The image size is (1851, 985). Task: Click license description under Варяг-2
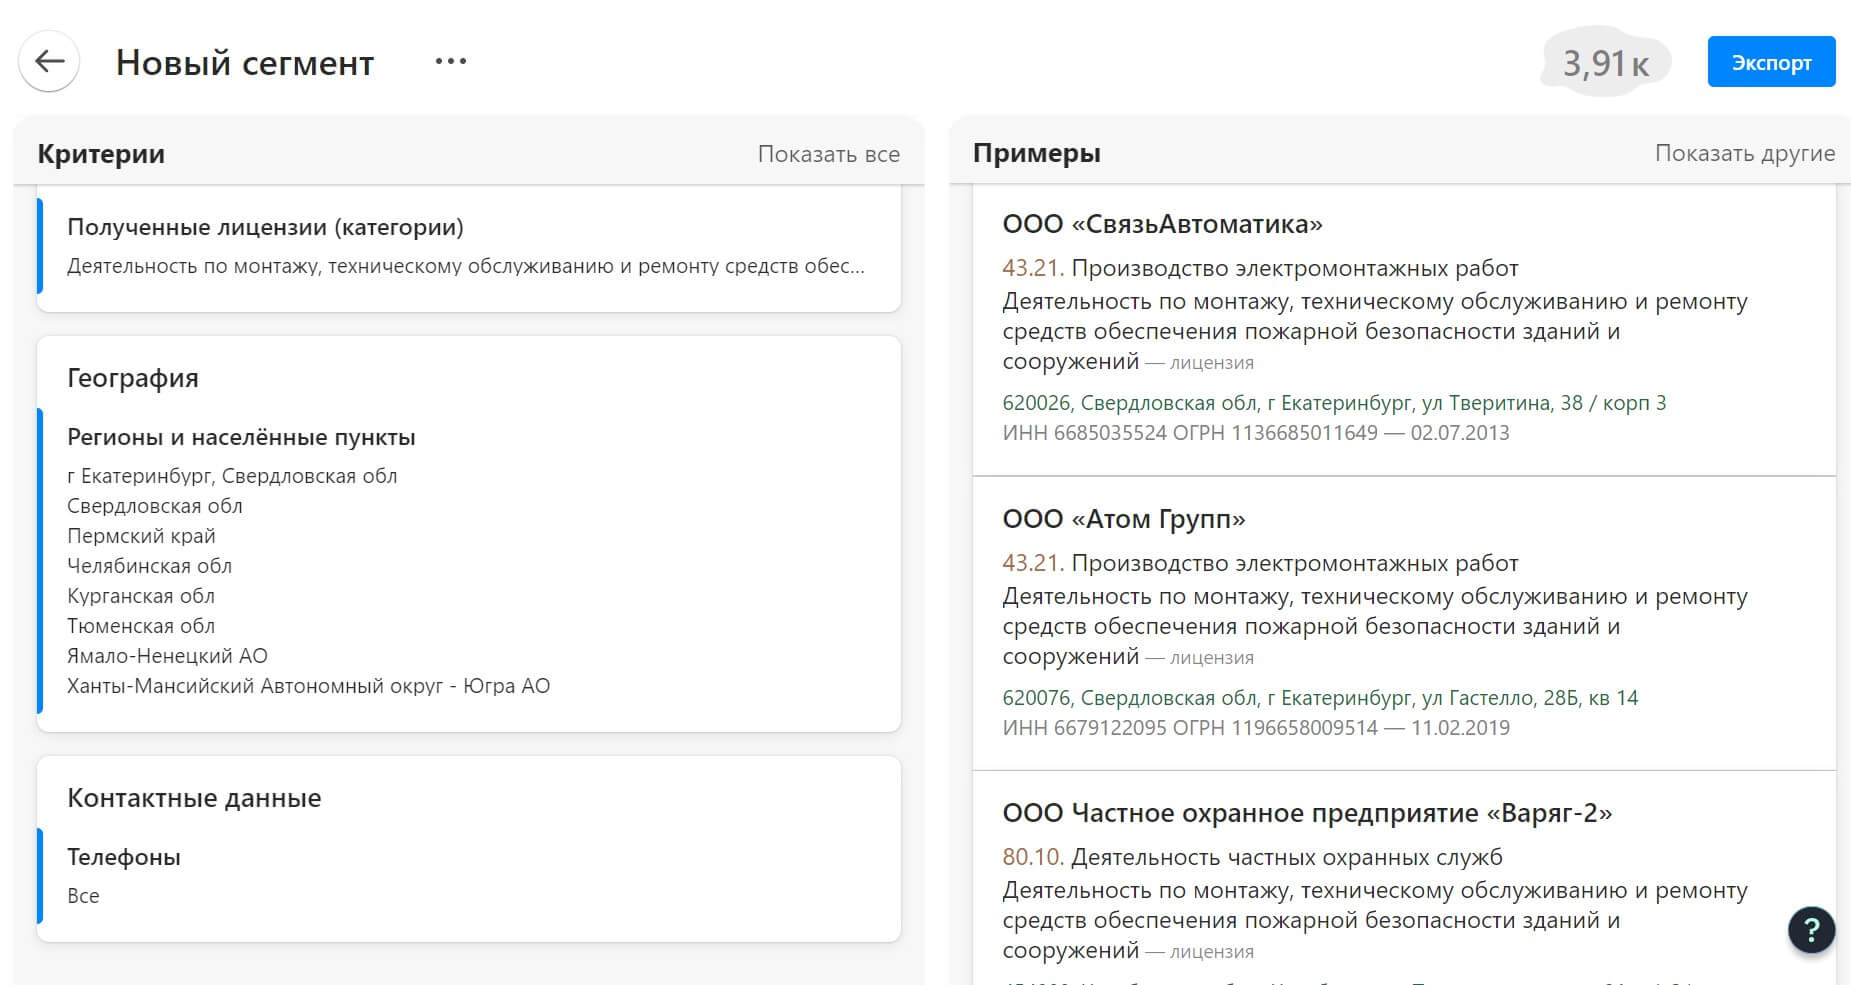pyautogui.click(x=1375, y=920)
